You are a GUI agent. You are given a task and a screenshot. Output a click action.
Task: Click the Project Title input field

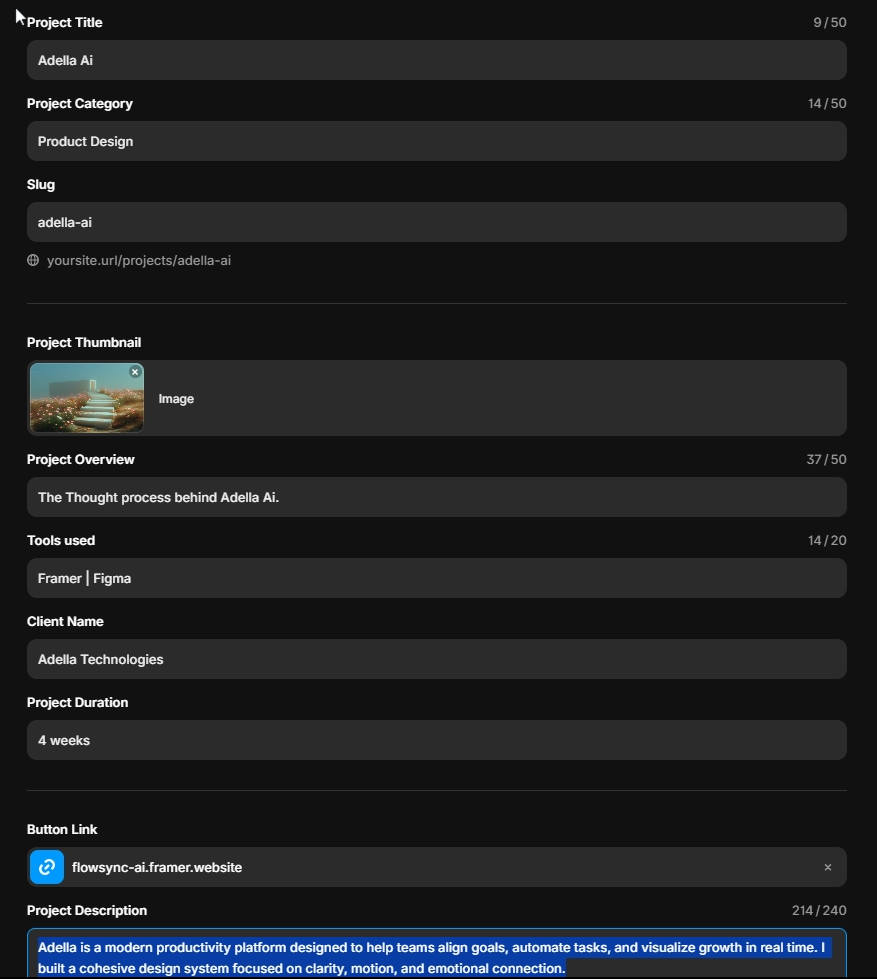point(436,60)
